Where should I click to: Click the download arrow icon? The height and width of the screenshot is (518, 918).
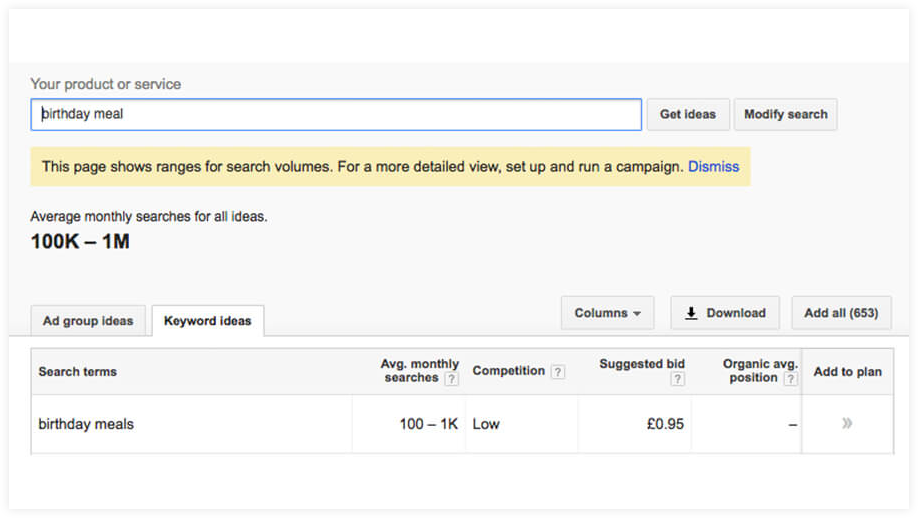691,313
